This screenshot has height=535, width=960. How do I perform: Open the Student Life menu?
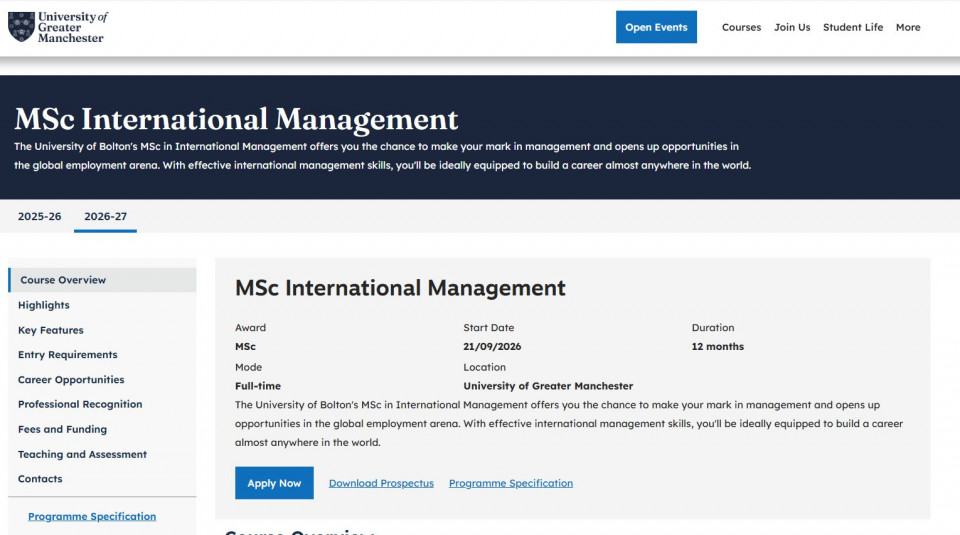853,27
